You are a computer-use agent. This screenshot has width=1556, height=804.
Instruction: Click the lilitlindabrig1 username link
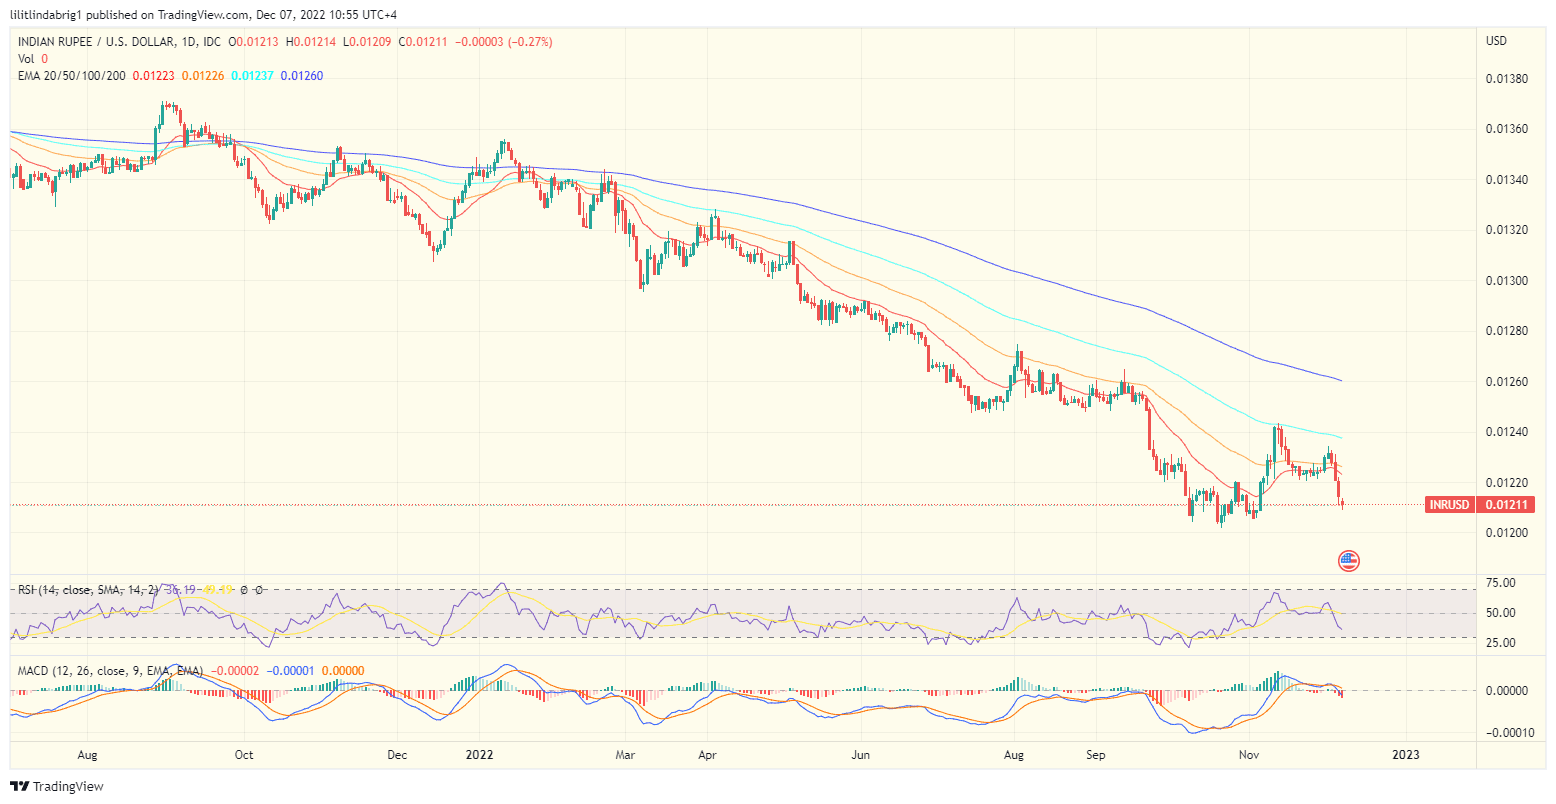pos(45,14)
